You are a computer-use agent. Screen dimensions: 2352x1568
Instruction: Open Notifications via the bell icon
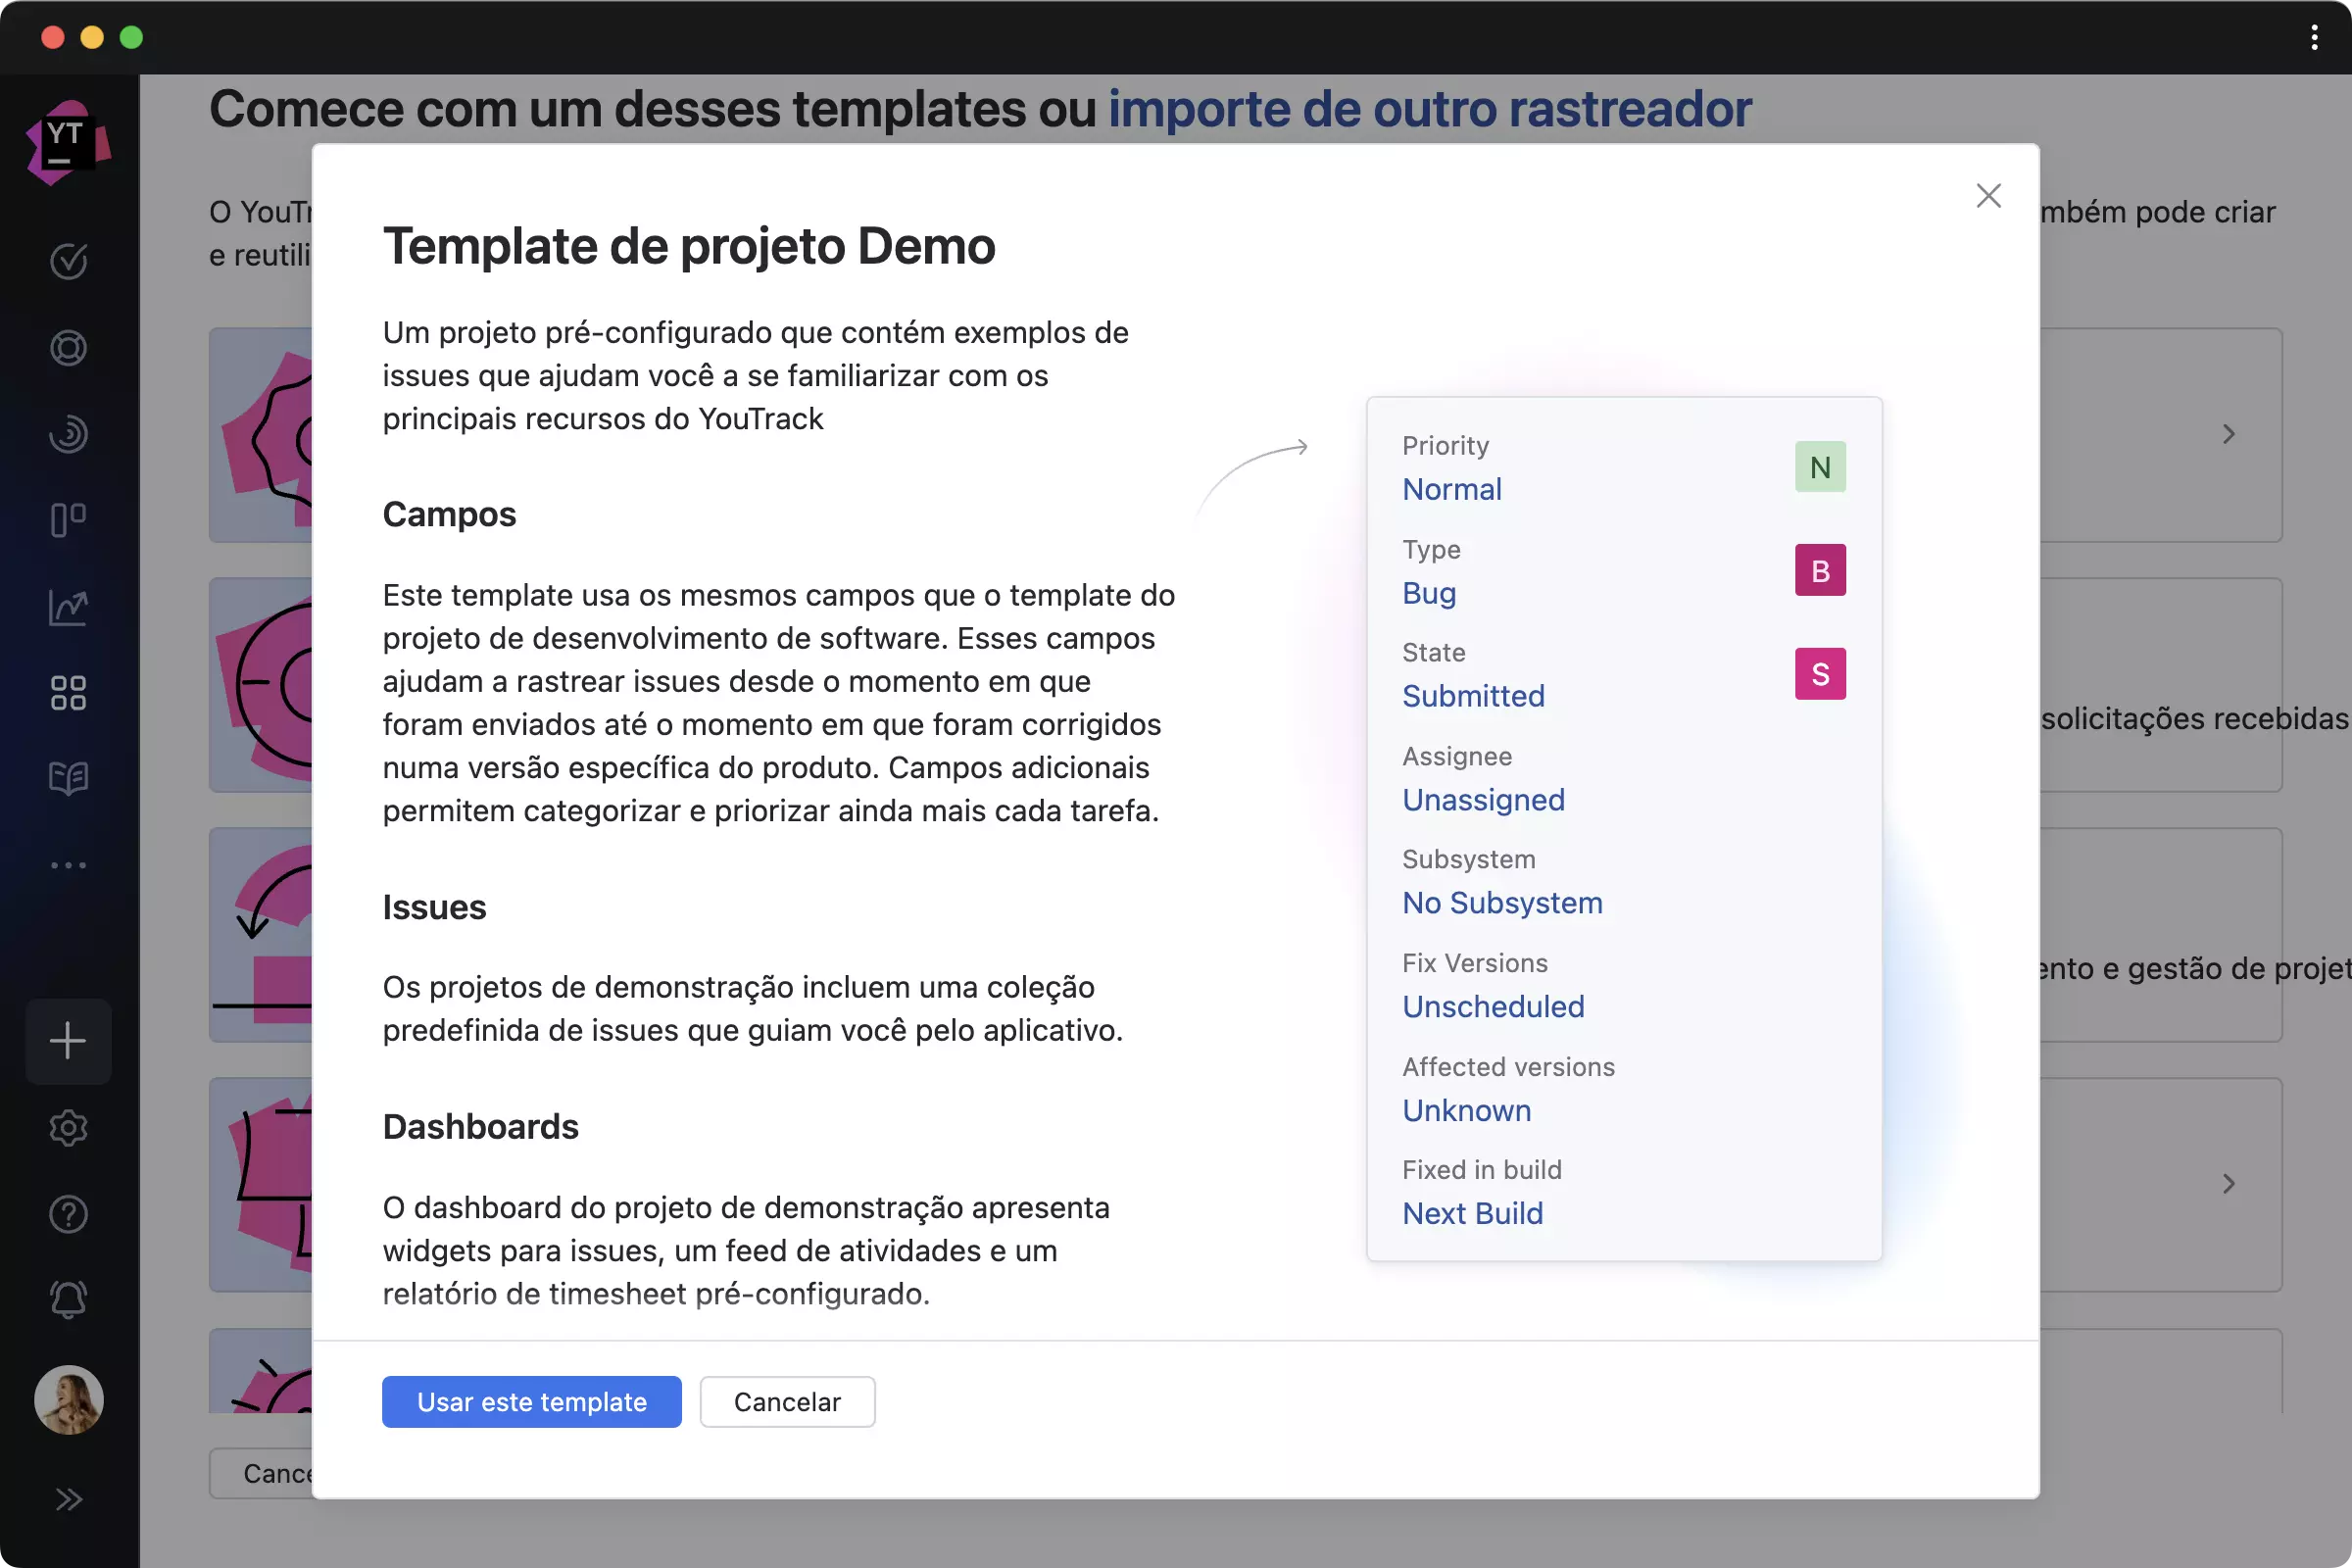coord(68,1298)
